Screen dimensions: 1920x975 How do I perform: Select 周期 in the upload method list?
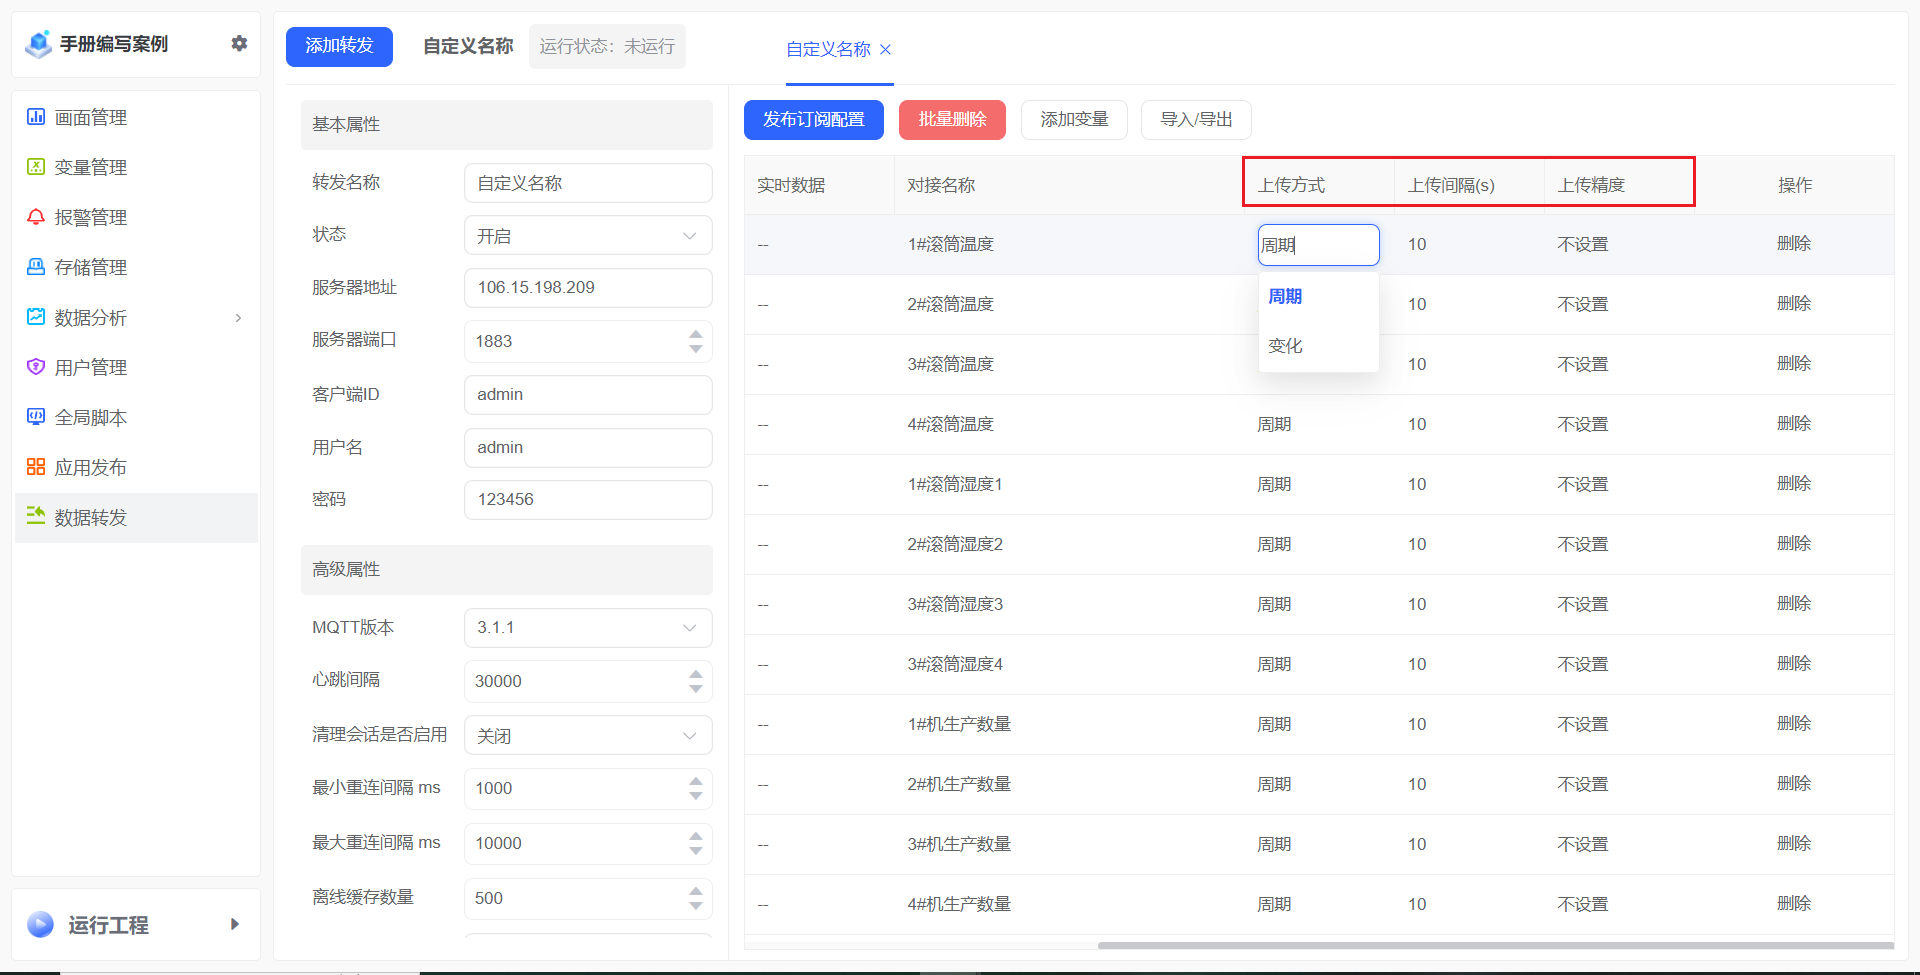(1285, 296)
